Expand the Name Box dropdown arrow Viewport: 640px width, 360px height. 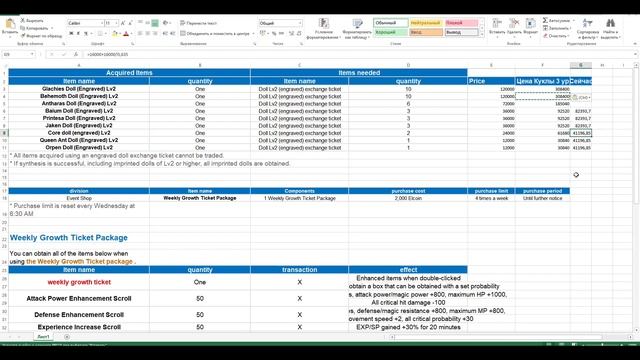point(32,54)
